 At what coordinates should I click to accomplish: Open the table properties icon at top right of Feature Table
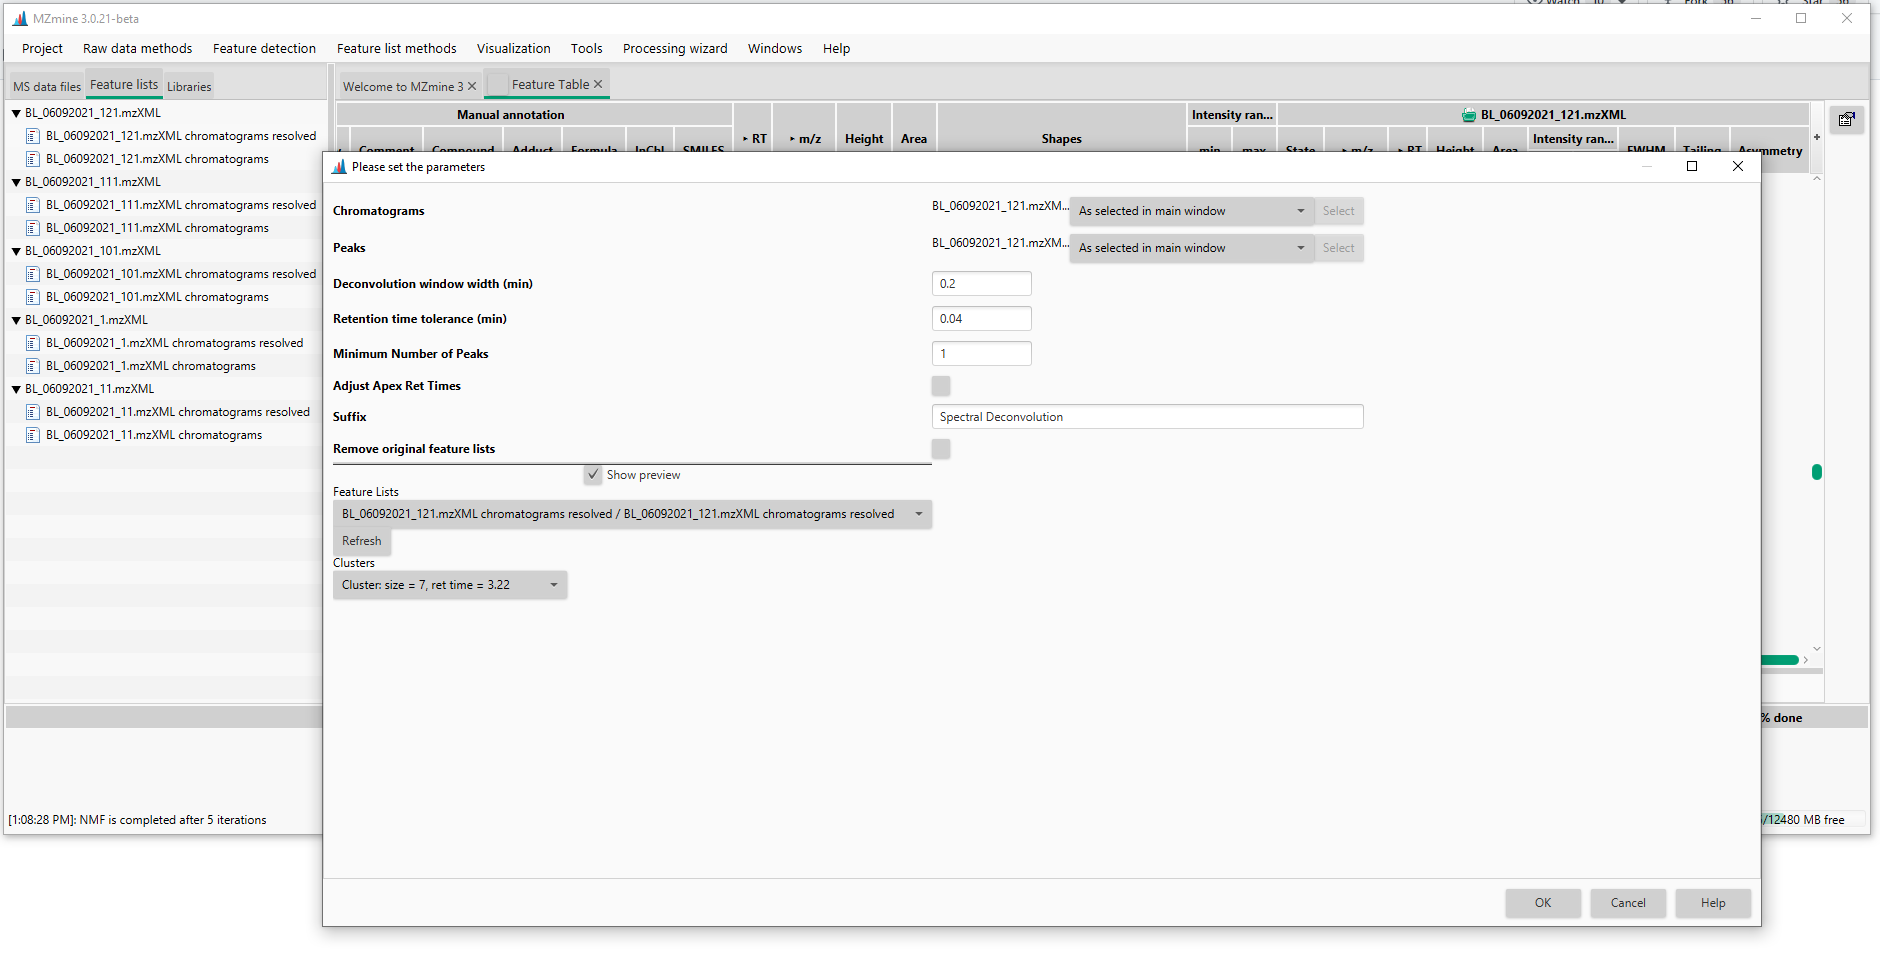(x=1847, y=119)
